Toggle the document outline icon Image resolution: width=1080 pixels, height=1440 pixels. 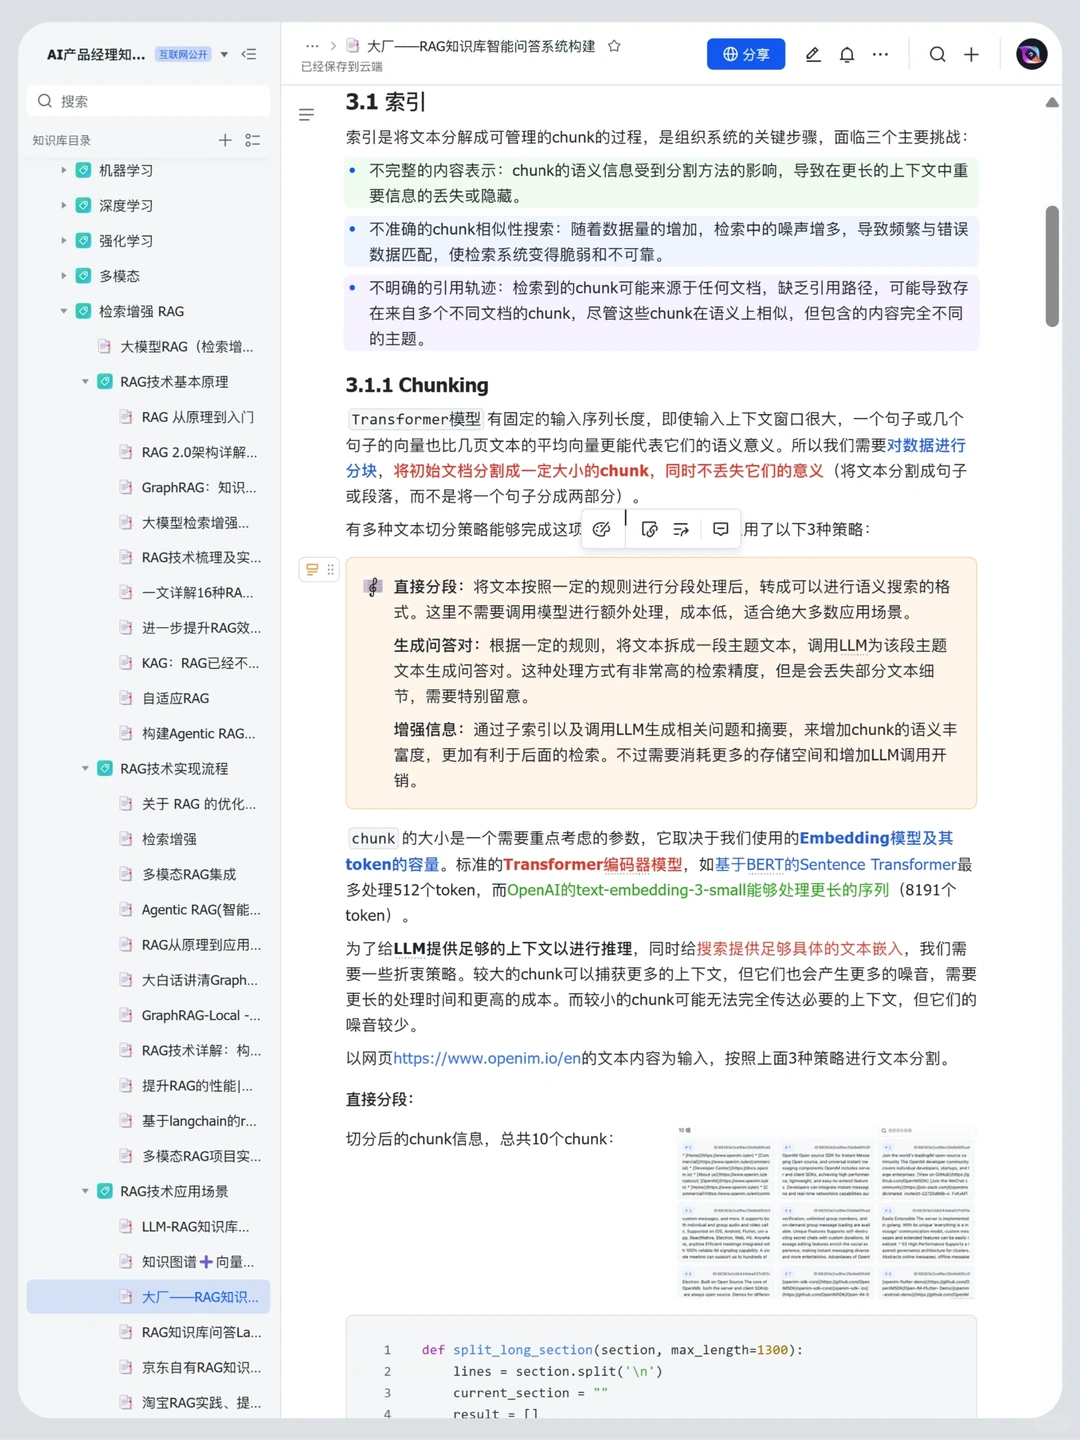[307, 115]
